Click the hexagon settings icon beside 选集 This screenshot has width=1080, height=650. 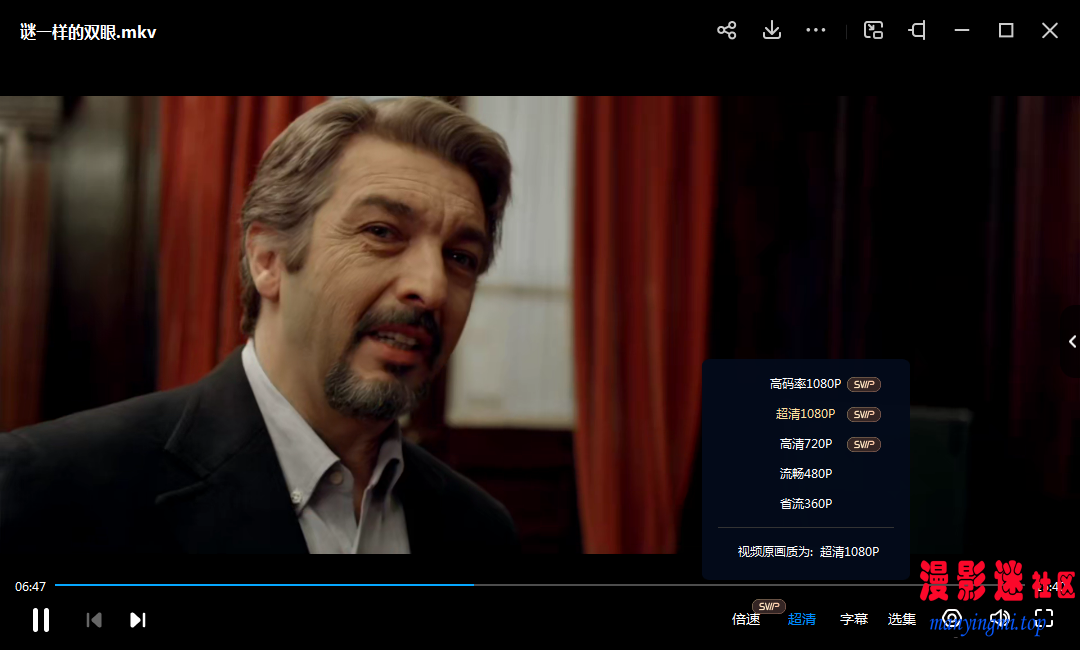click(952, 619)
